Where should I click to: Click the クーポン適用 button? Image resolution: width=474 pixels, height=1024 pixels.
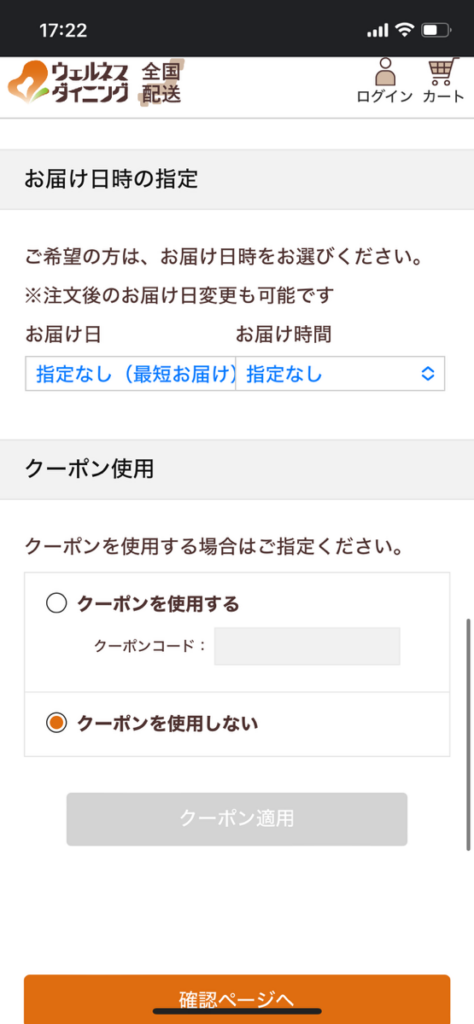[x=237, y=819]
